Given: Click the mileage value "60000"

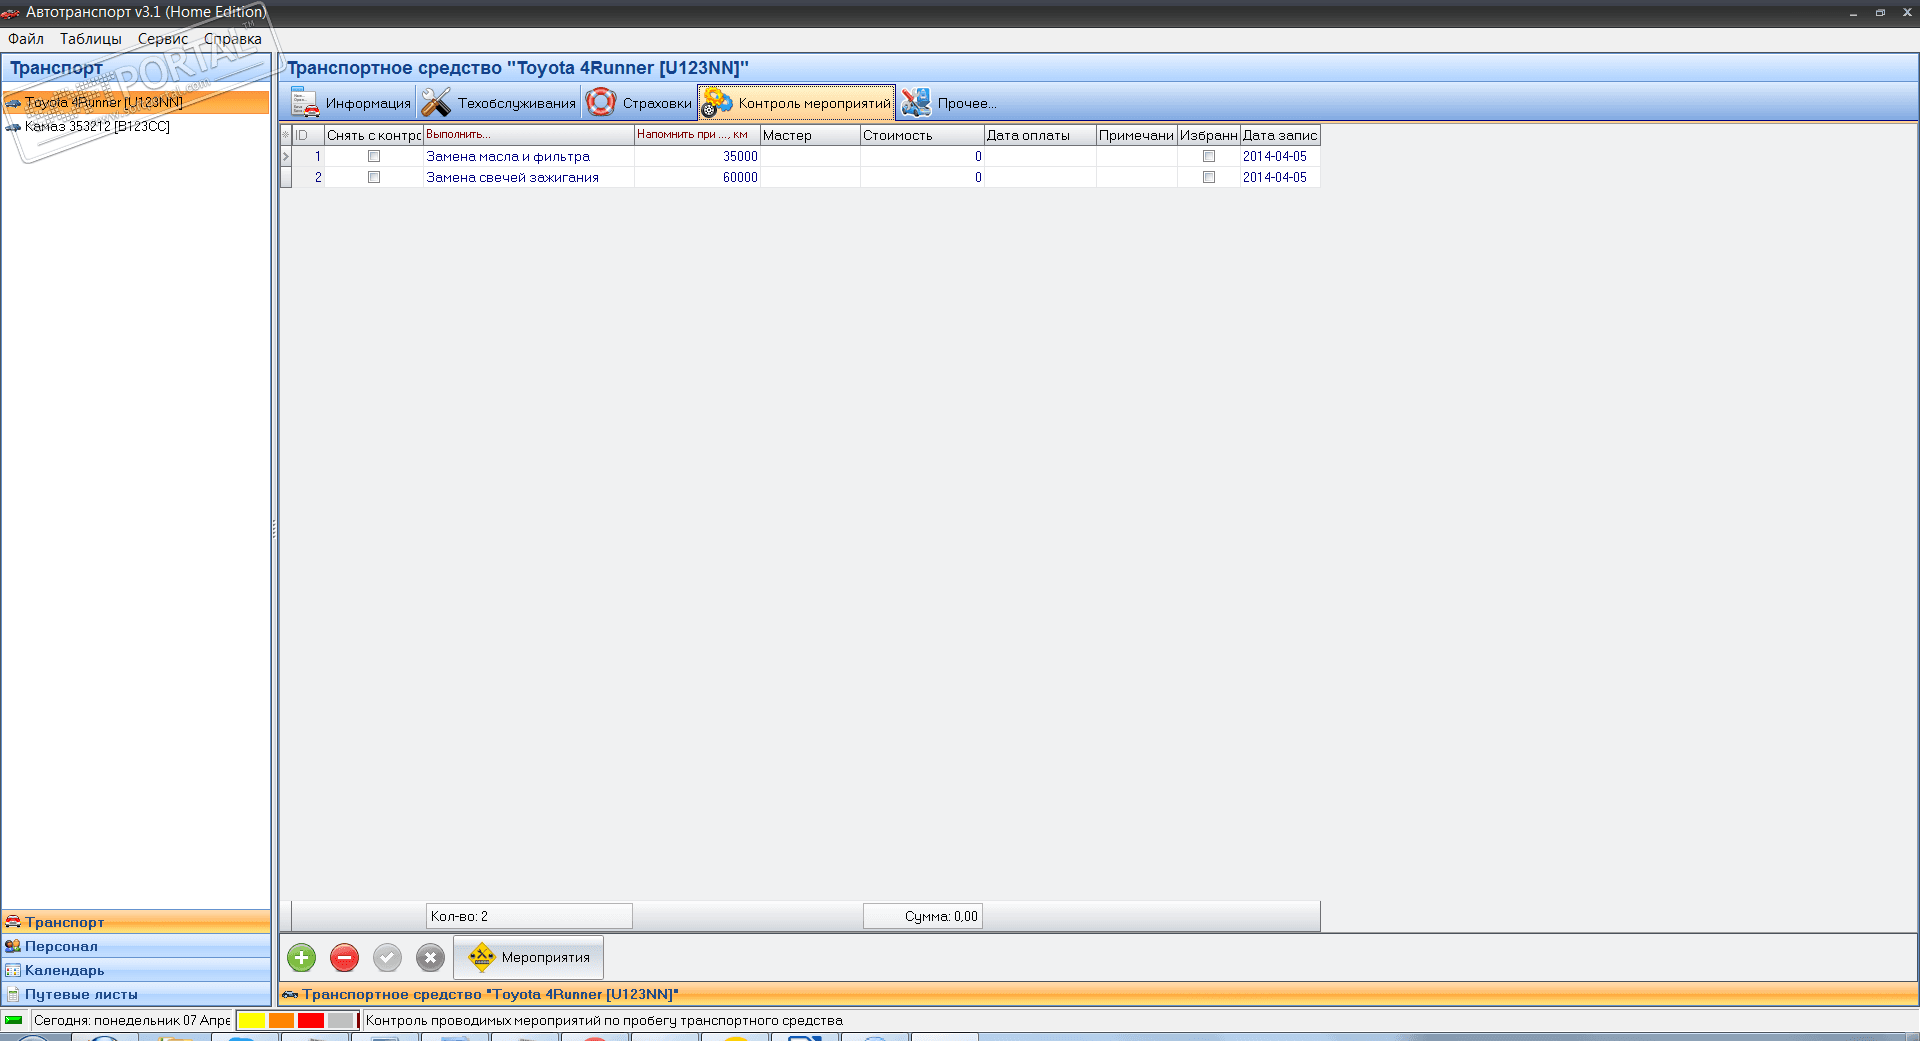Looking at the screenshot, I should (740, 177).
